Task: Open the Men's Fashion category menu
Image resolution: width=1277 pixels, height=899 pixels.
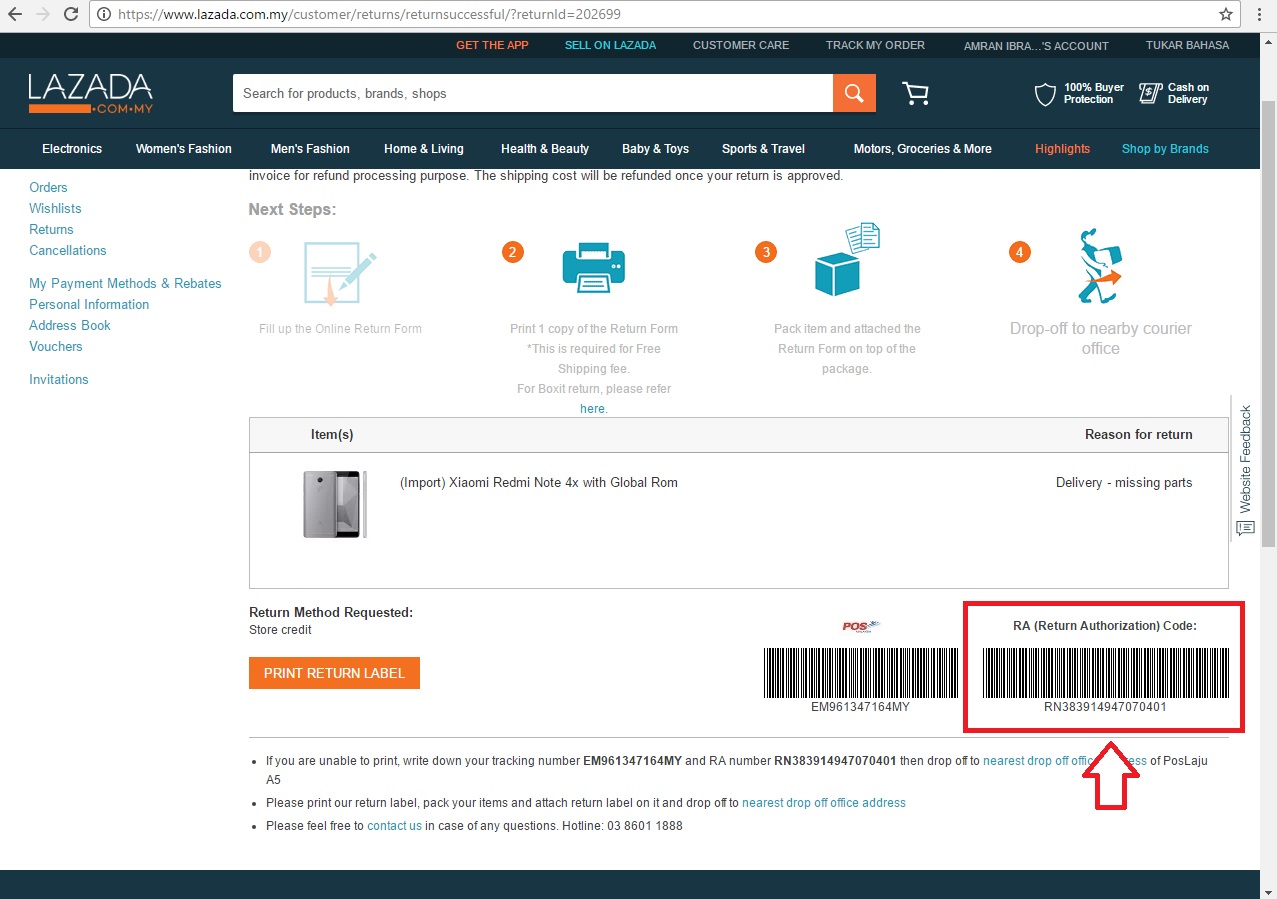Action: point(310,149)
